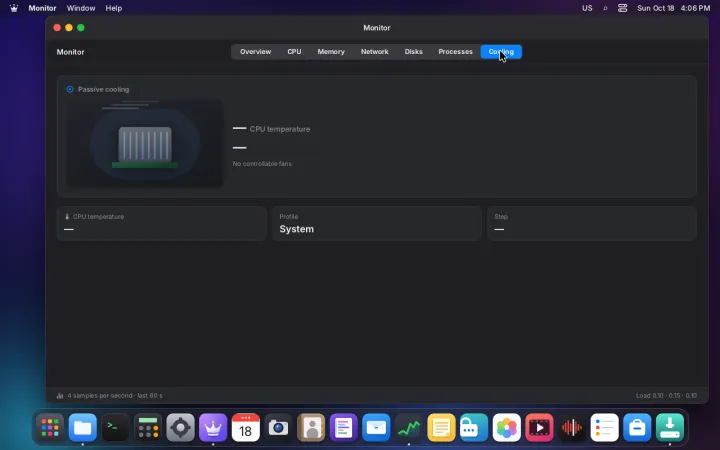This screenshot has height=450, width=720.
Task: Open the green downloader app in dock
Action: pos(669,428)
